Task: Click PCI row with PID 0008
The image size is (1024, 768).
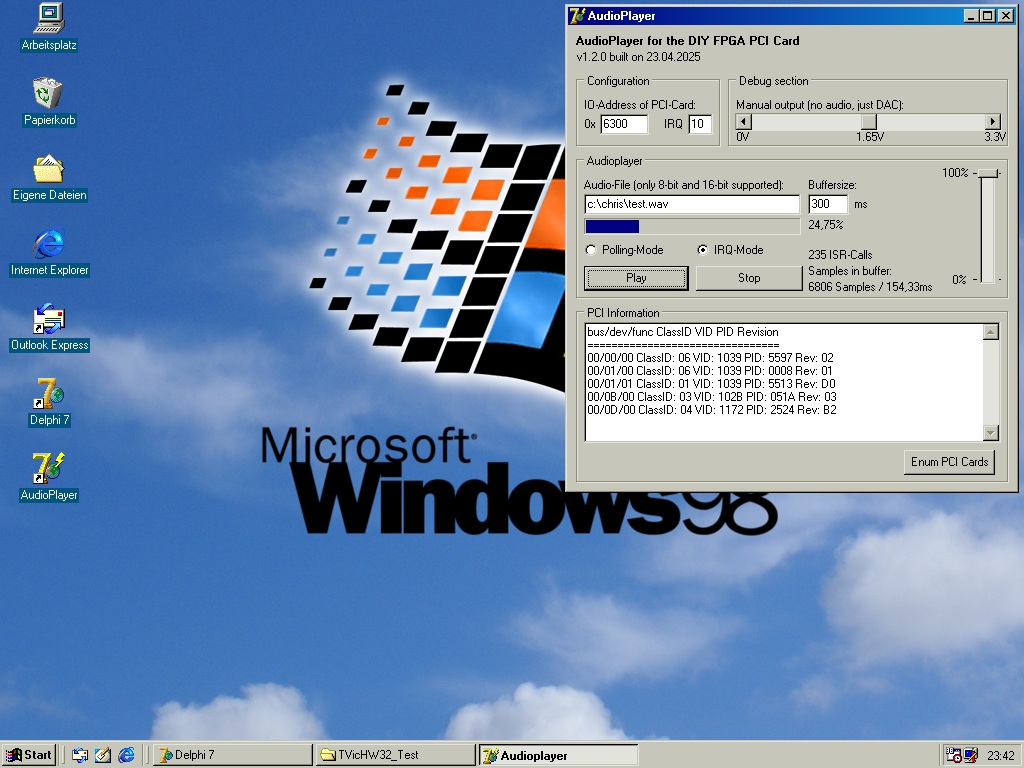Action: (710, 371)
